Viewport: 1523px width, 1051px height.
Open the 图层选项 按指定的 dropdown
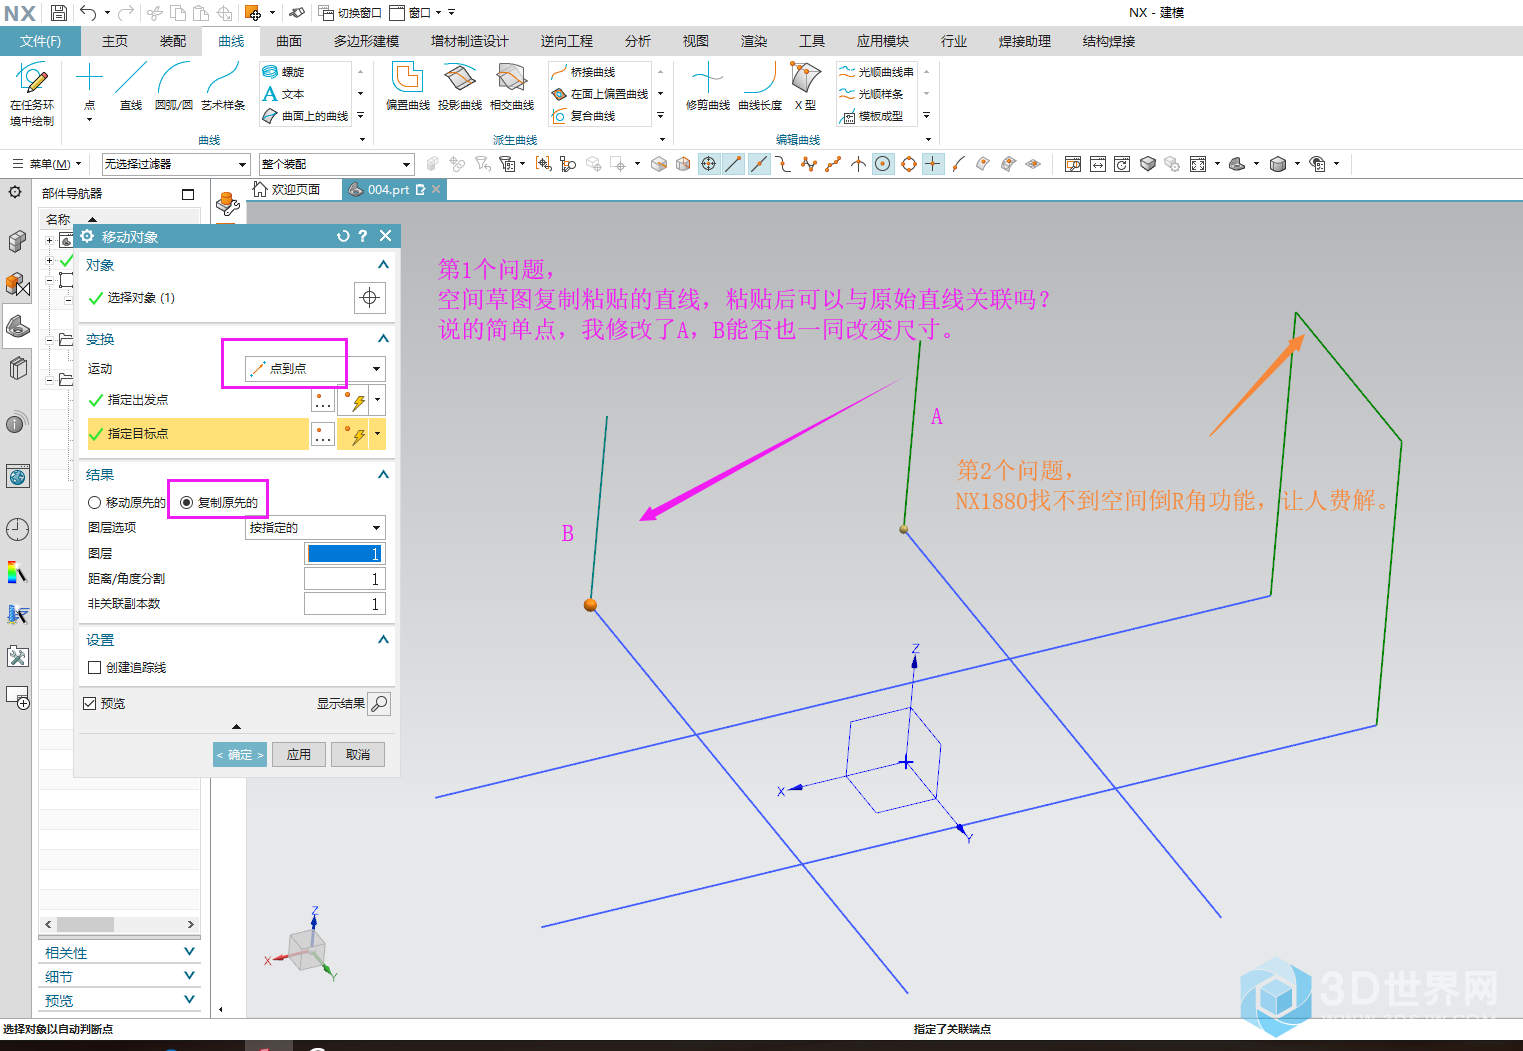click(x=315, y=527)
